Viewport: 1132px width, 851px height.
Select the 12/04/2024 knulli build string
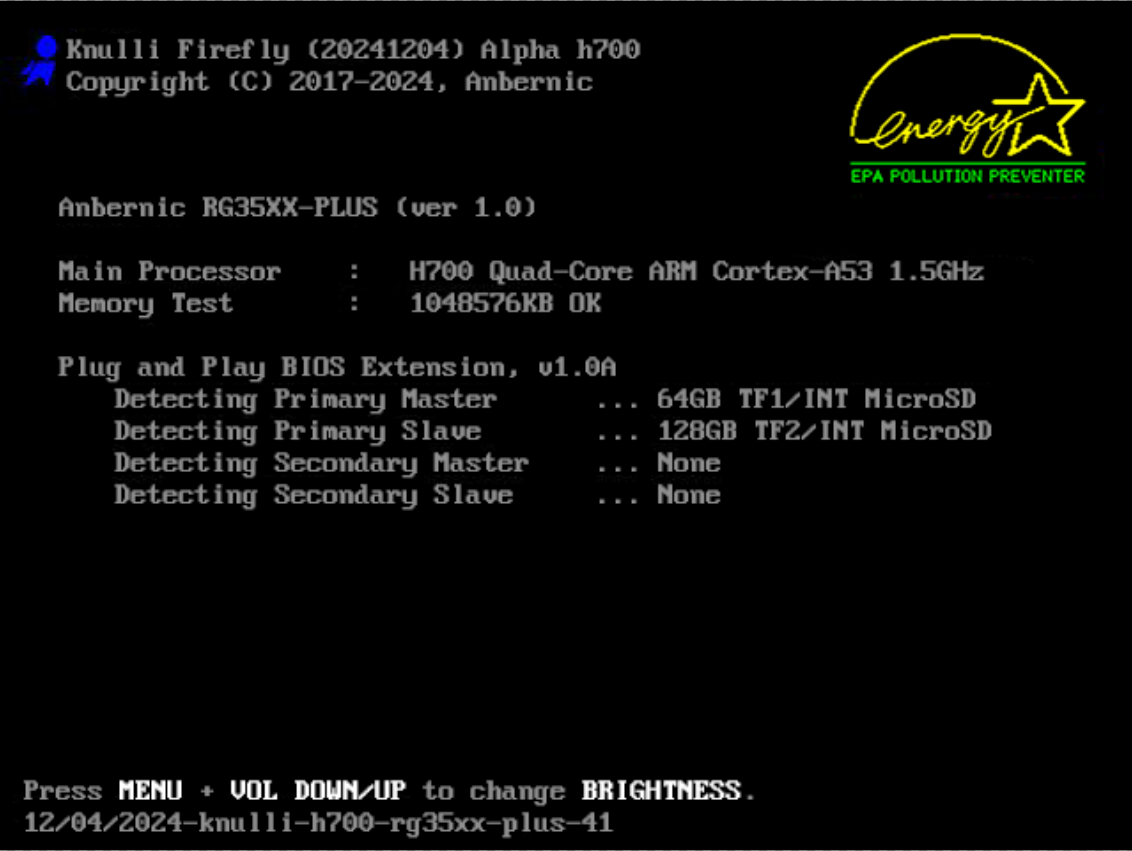[318, 824]
